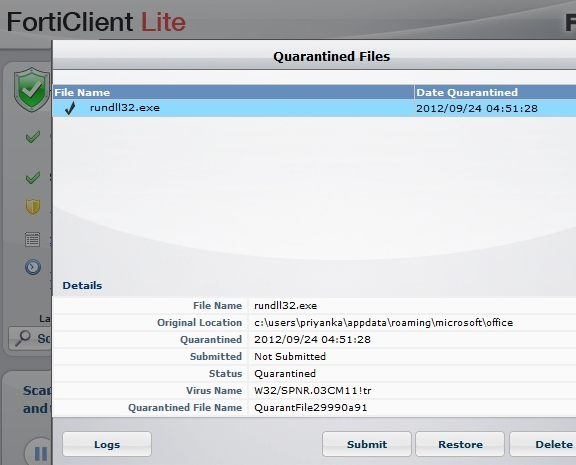Select the rundll32.exe row in list

[x=314, y=108]
